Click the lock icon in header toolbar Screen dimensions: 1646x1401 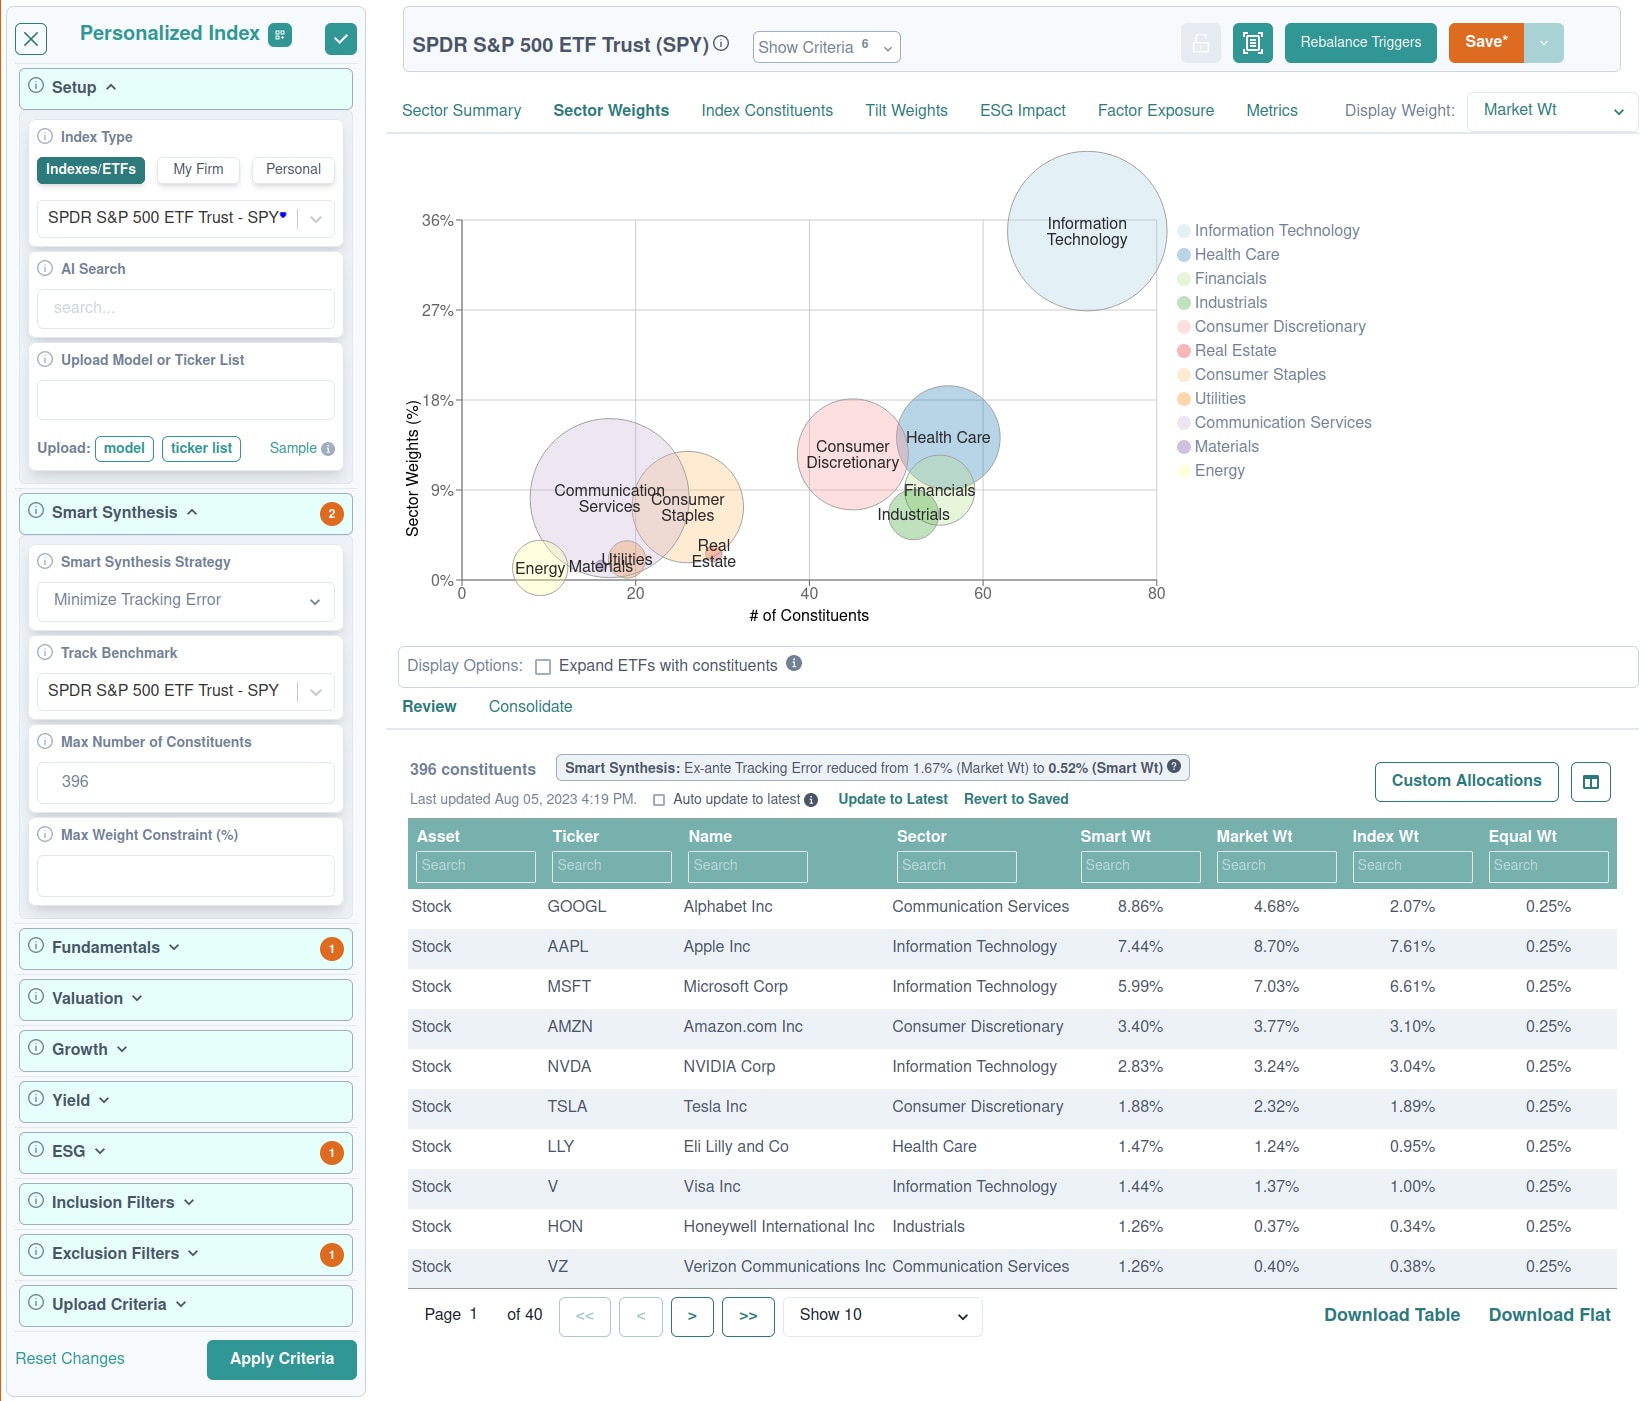(1201, 43)
